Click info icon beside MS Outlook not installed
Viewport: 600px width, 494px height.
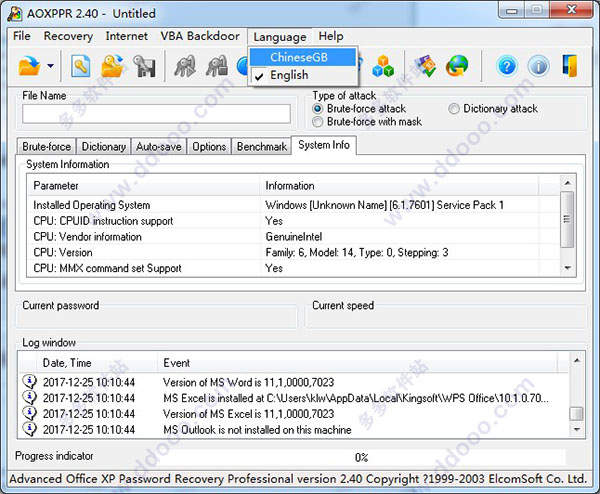(x=29, y=429)
